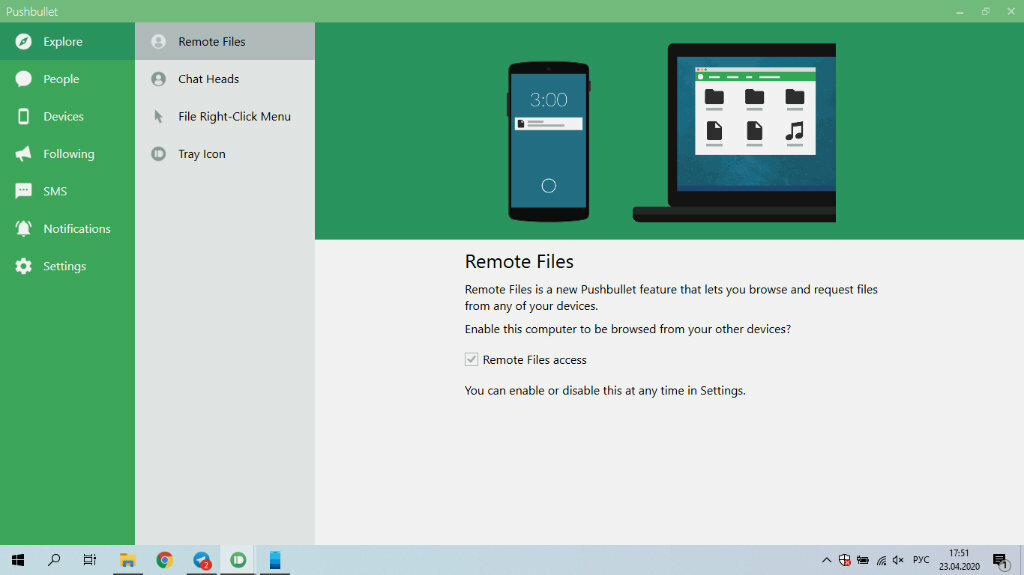Screen dimensions: 1024x575
Task: Open File Explorer from taskbar
Action: 127,560
